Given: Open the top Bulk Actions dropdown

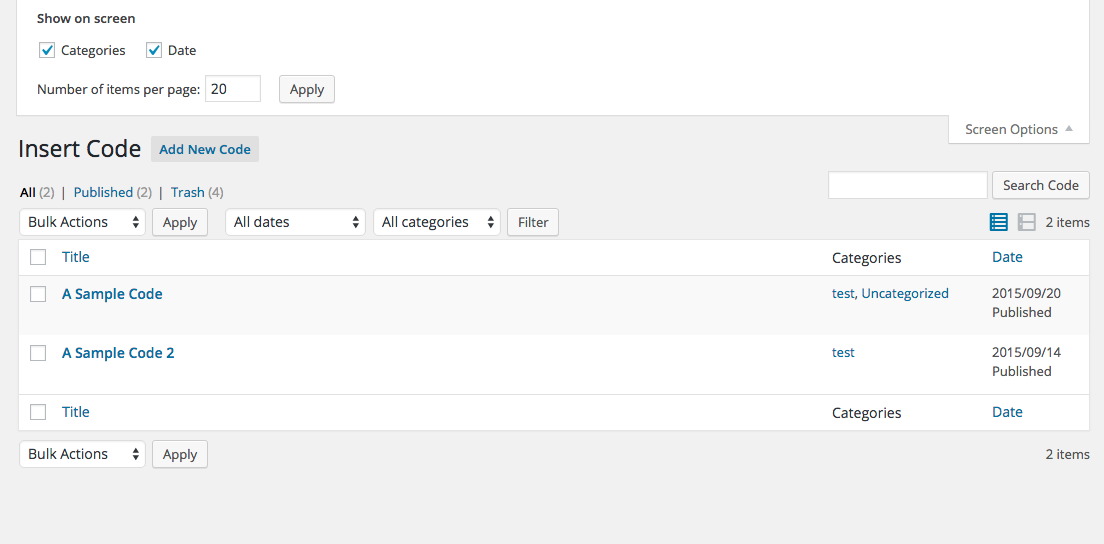Looking at the screenshot, I should coord(82,222).
